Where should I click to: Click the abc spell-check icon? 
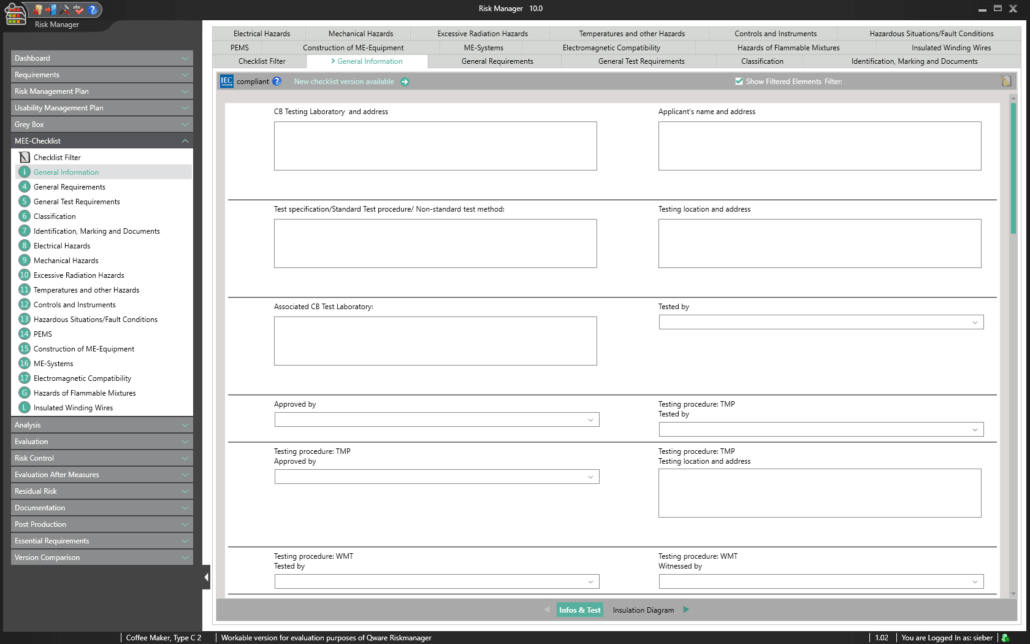pyautogui.click(x=78, y=10)
